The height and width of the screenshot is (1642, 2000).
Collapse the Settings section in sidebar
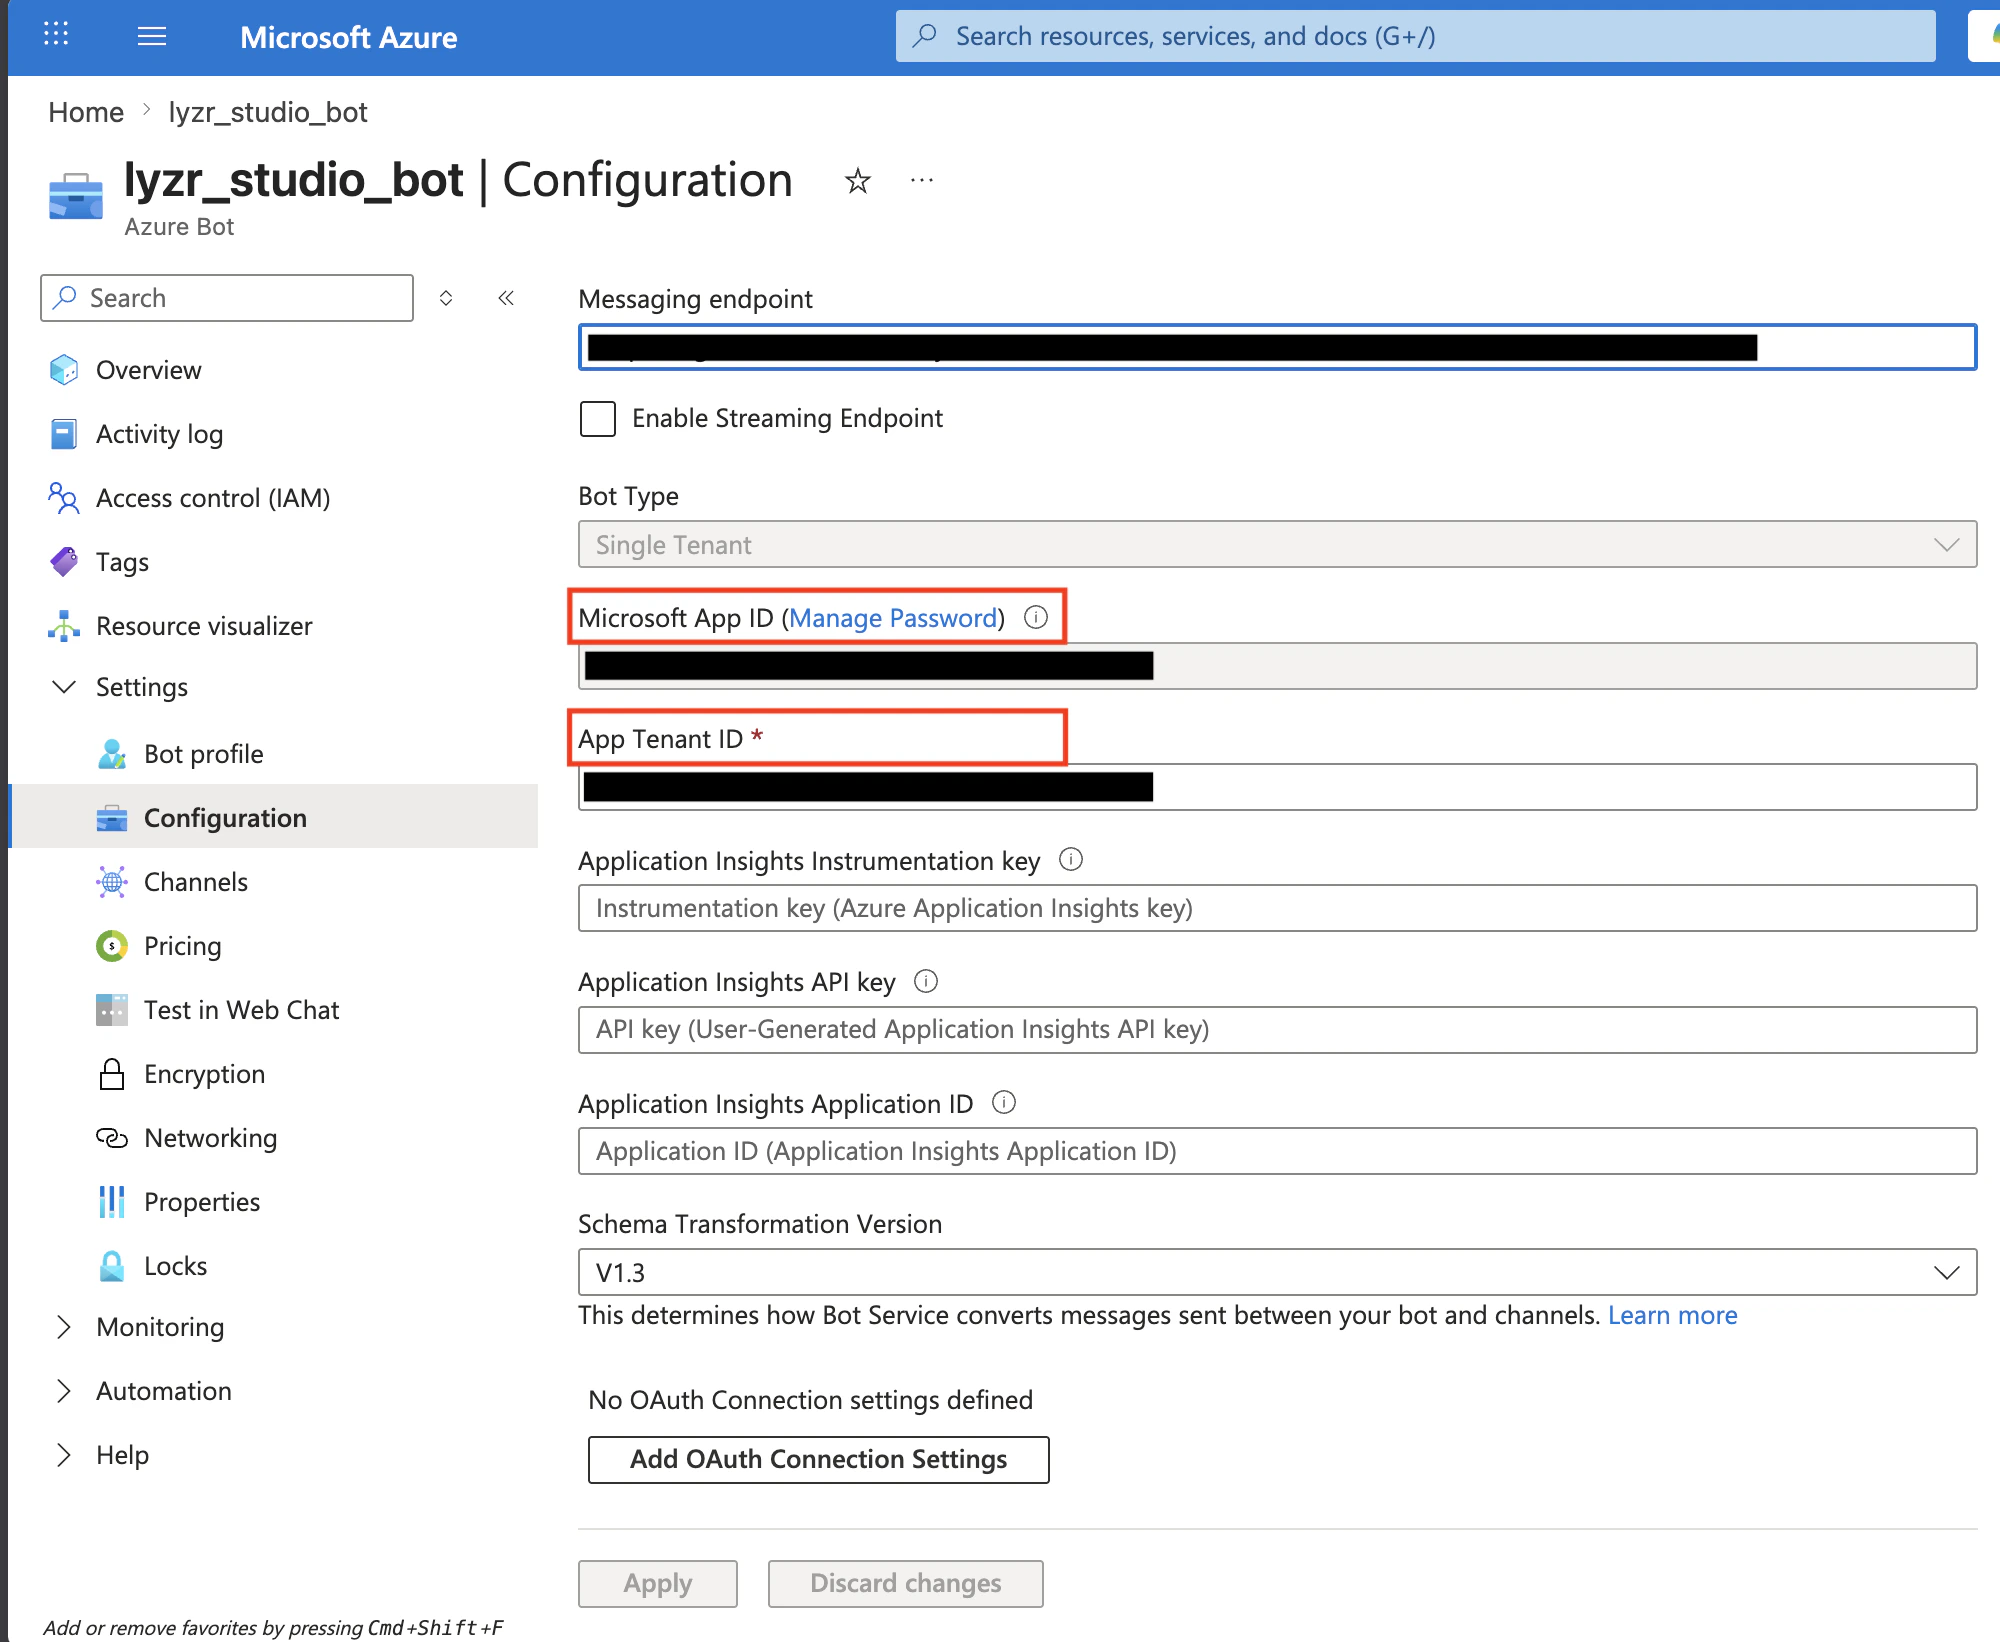(x=65, y=687)
